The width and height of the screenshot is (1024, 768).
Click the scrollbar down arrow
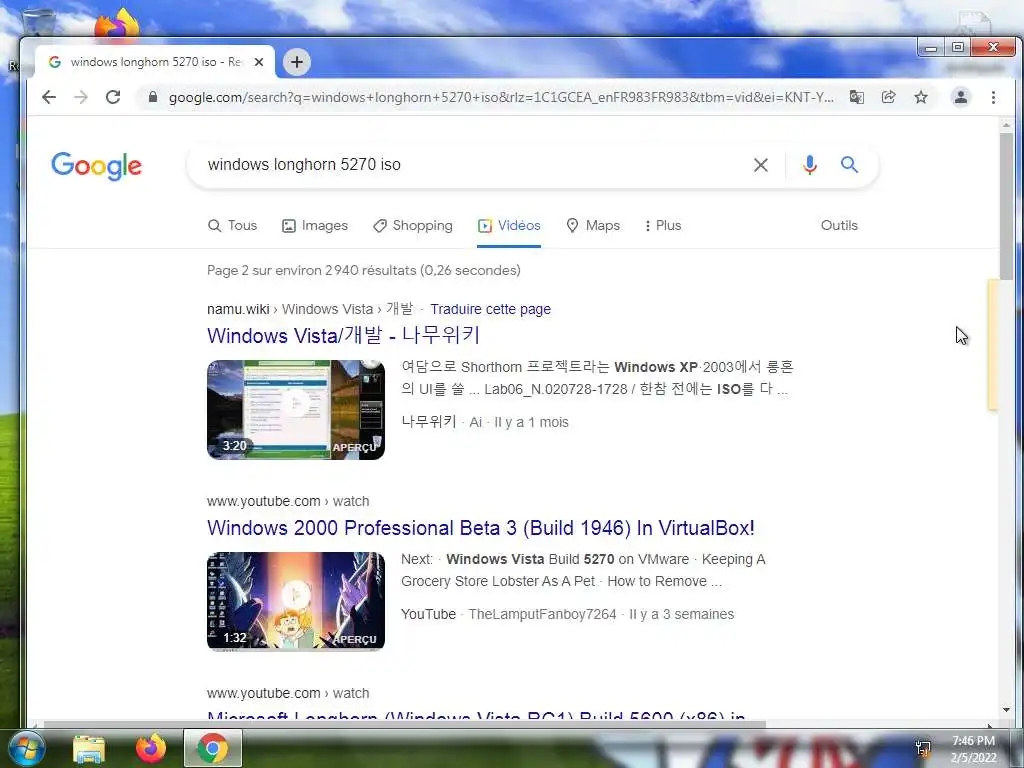click(1006, 709)
